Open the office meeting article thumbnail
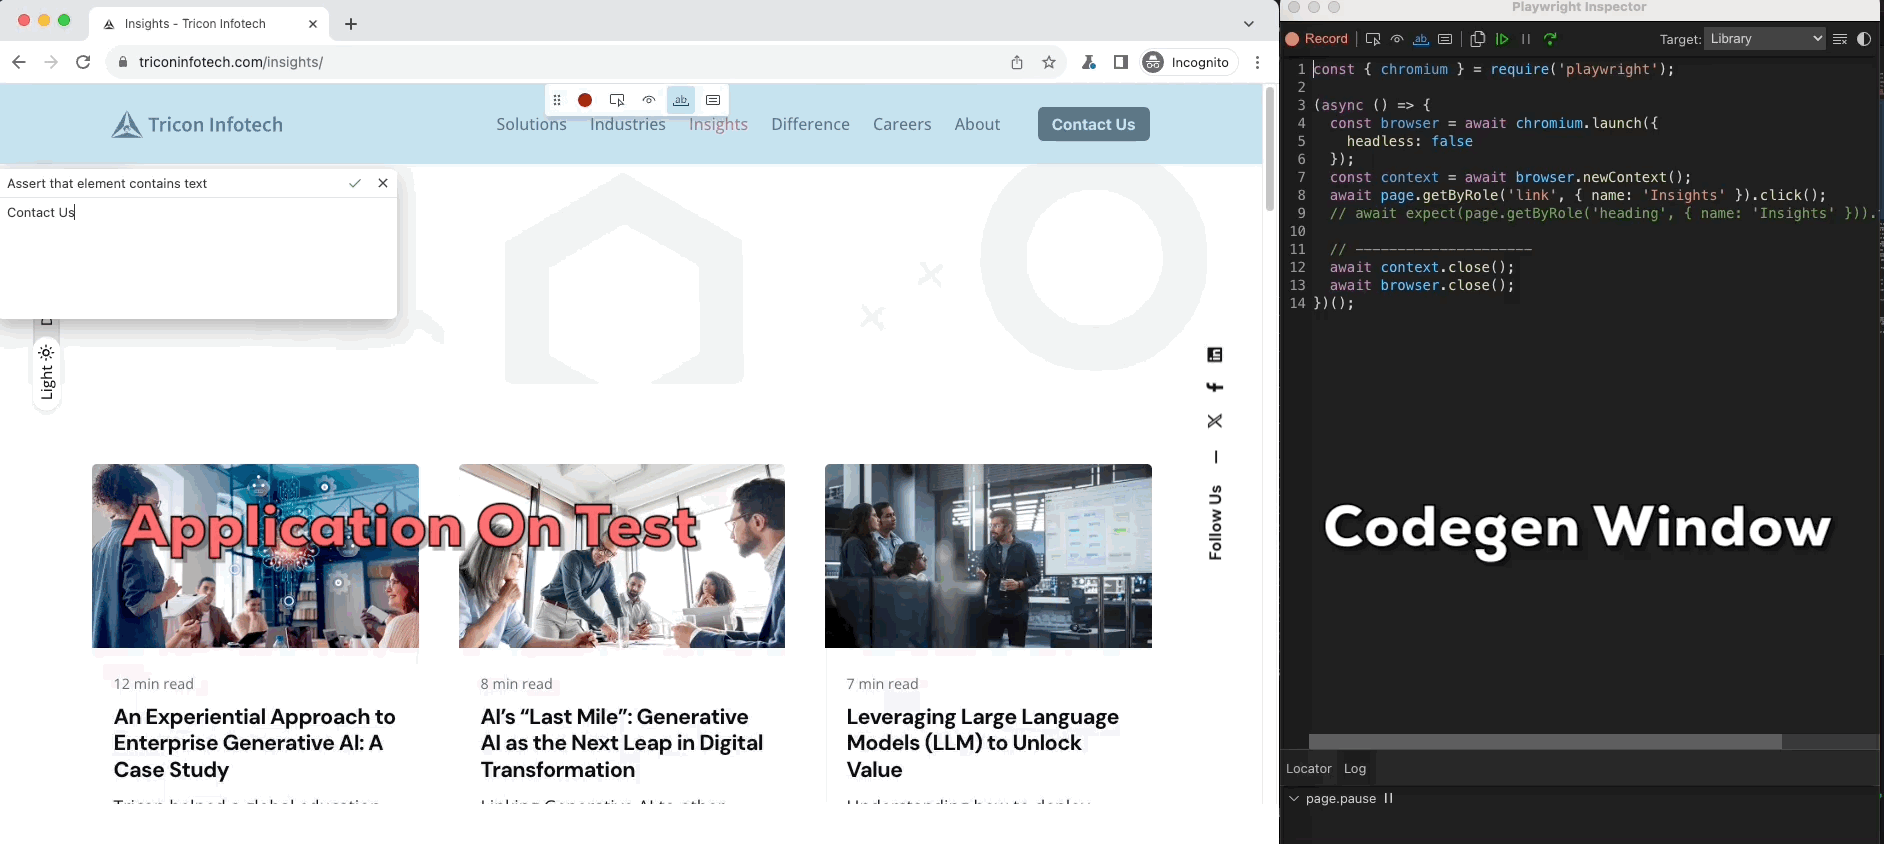 point(622,556)
